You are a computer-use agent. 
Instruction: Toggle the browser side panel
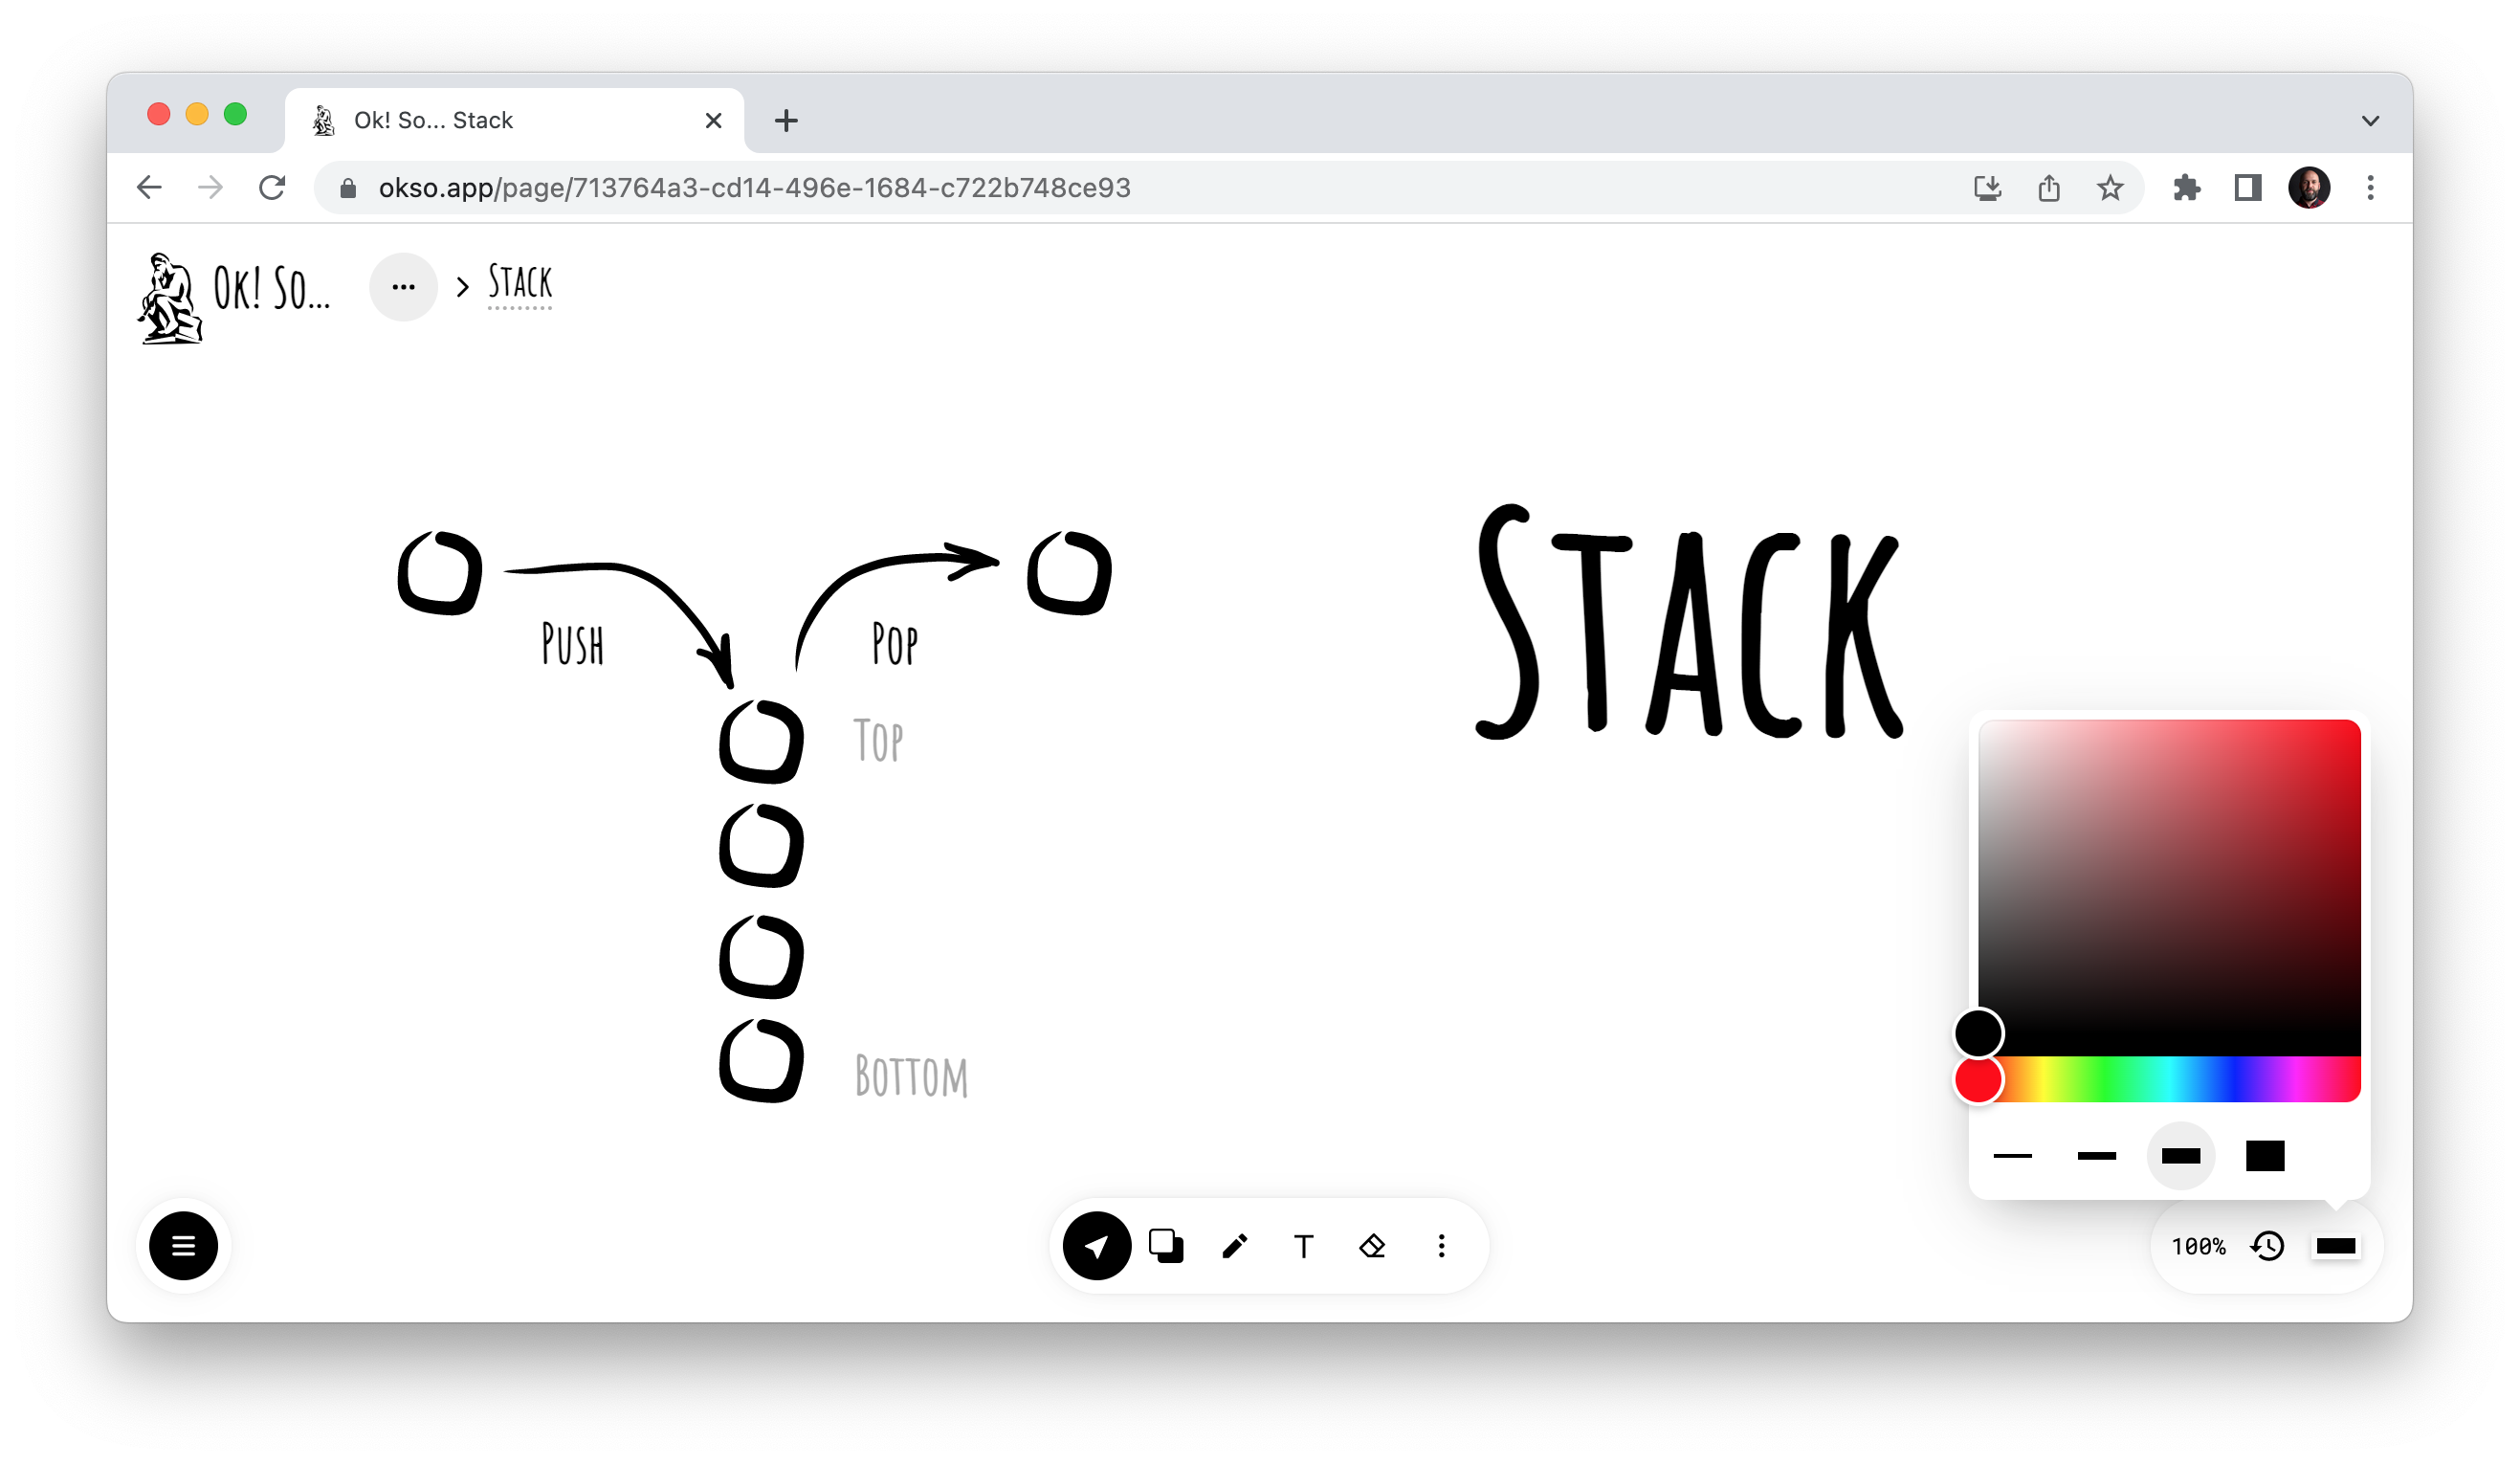click(x=2247, y=187)
